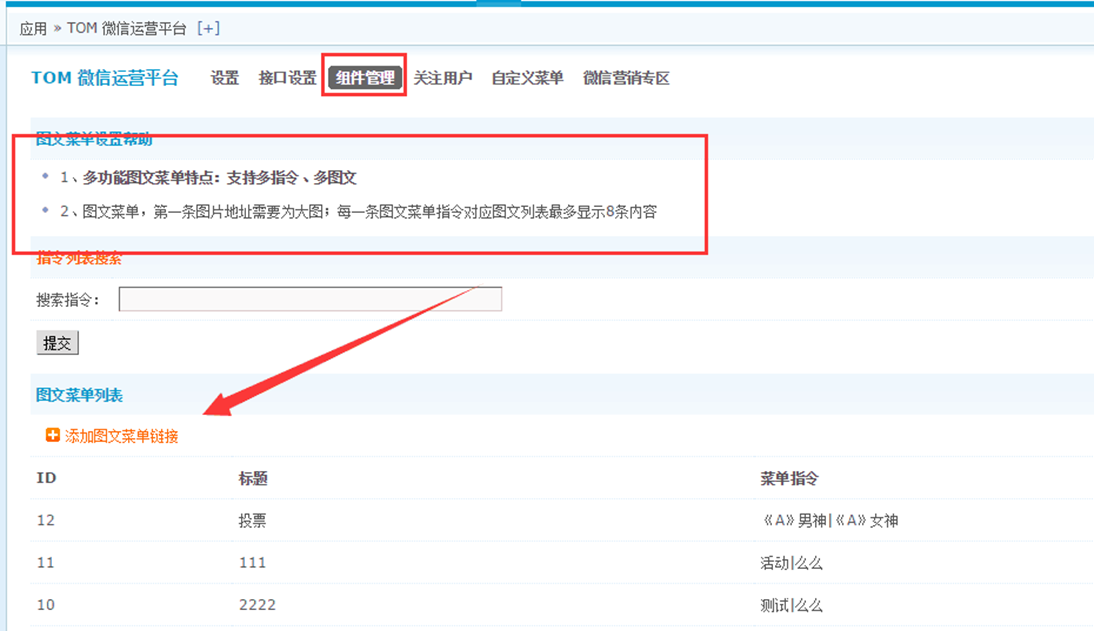Screen dimensions: 1094x631
Task: Click ID cell 12
Action: tap(45, 521)
